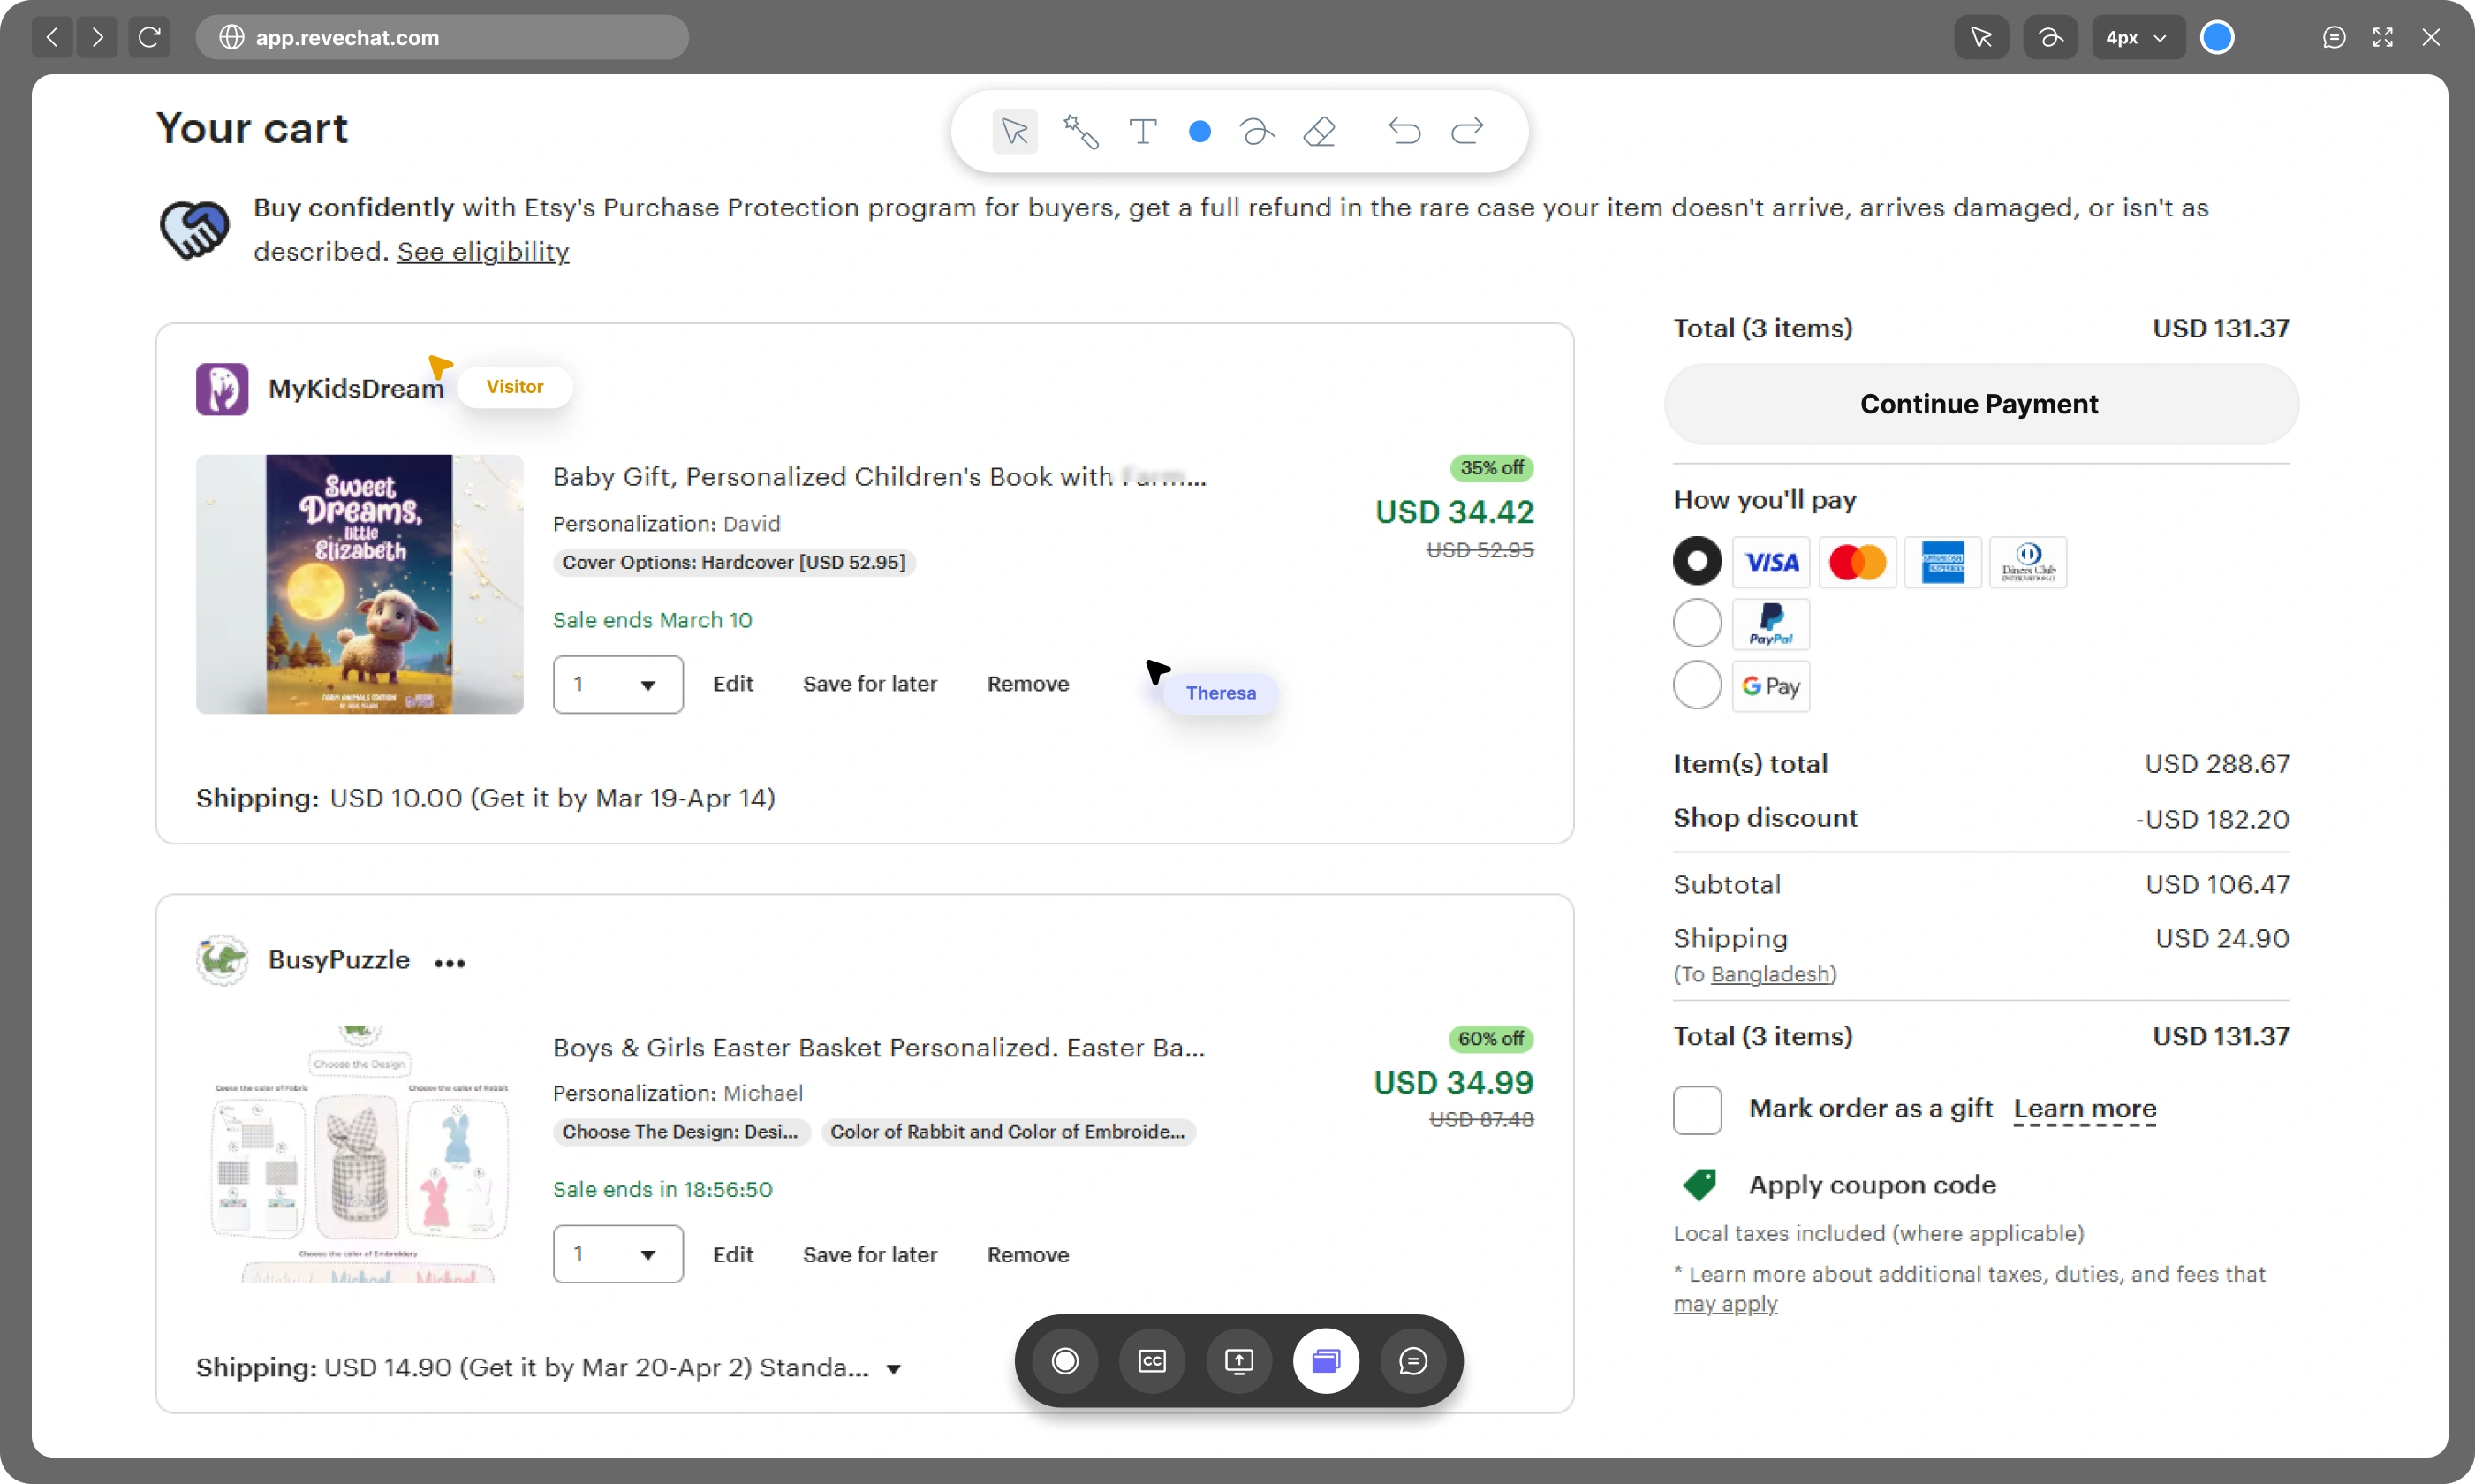
Task: Expand the BusyPuzzle shipping options dropdown
Action: (x=894, y=1369)
